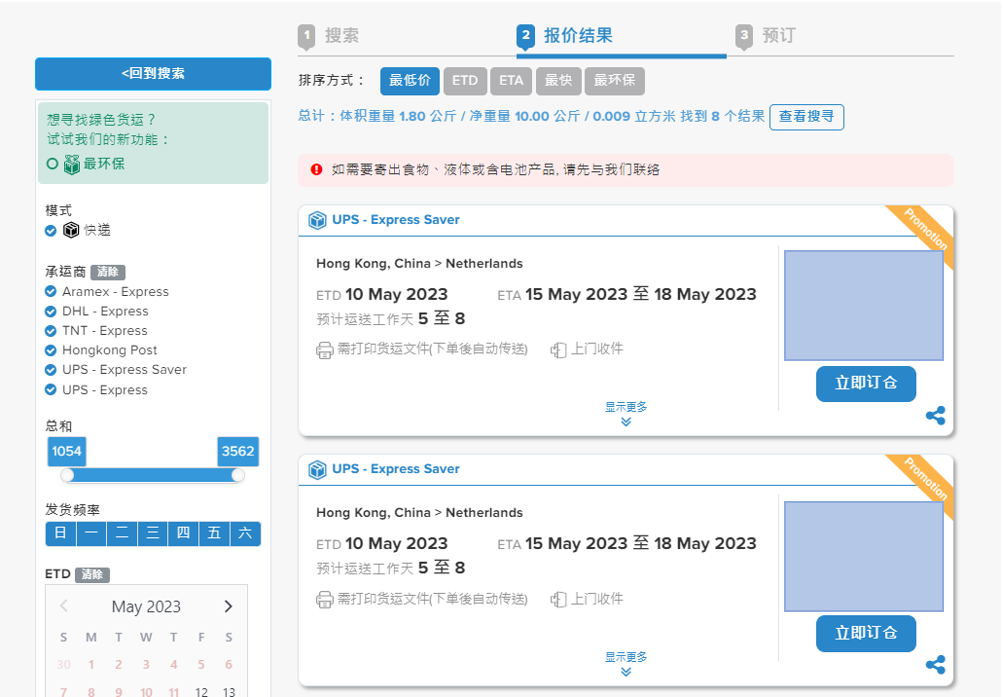Sort results by ETD

coord(465,81)
